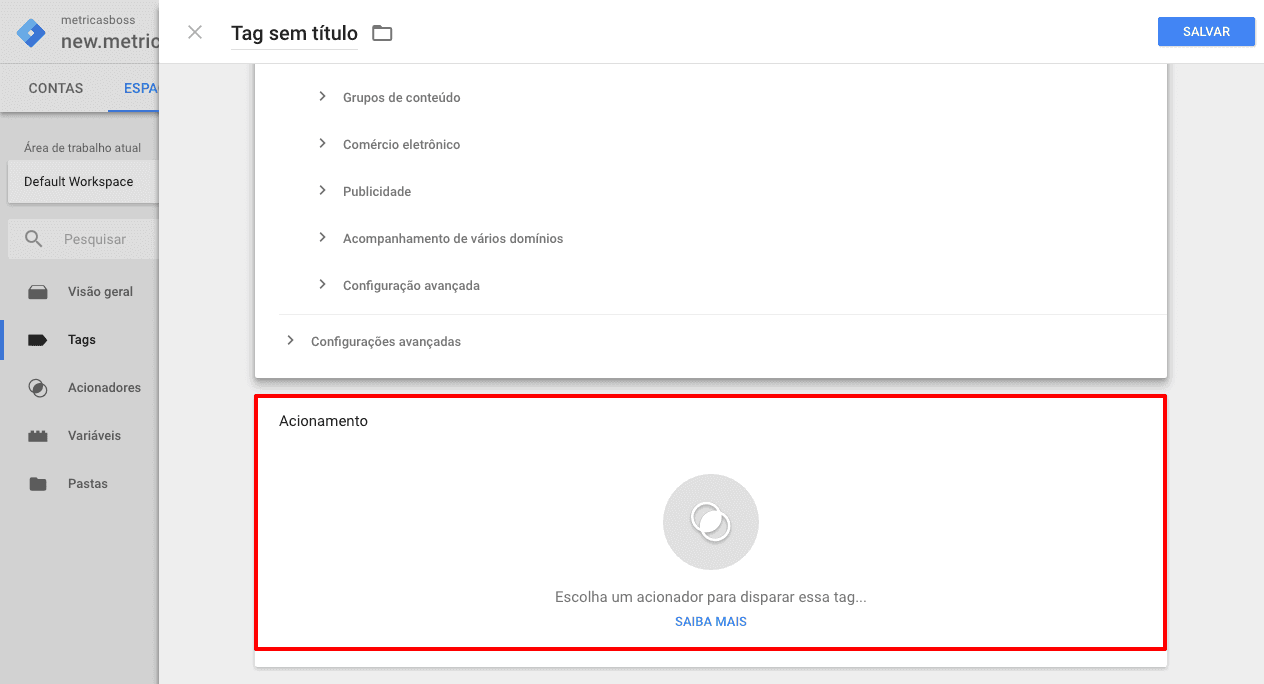Expand the Comércio eletrônico section

(322, 143)
